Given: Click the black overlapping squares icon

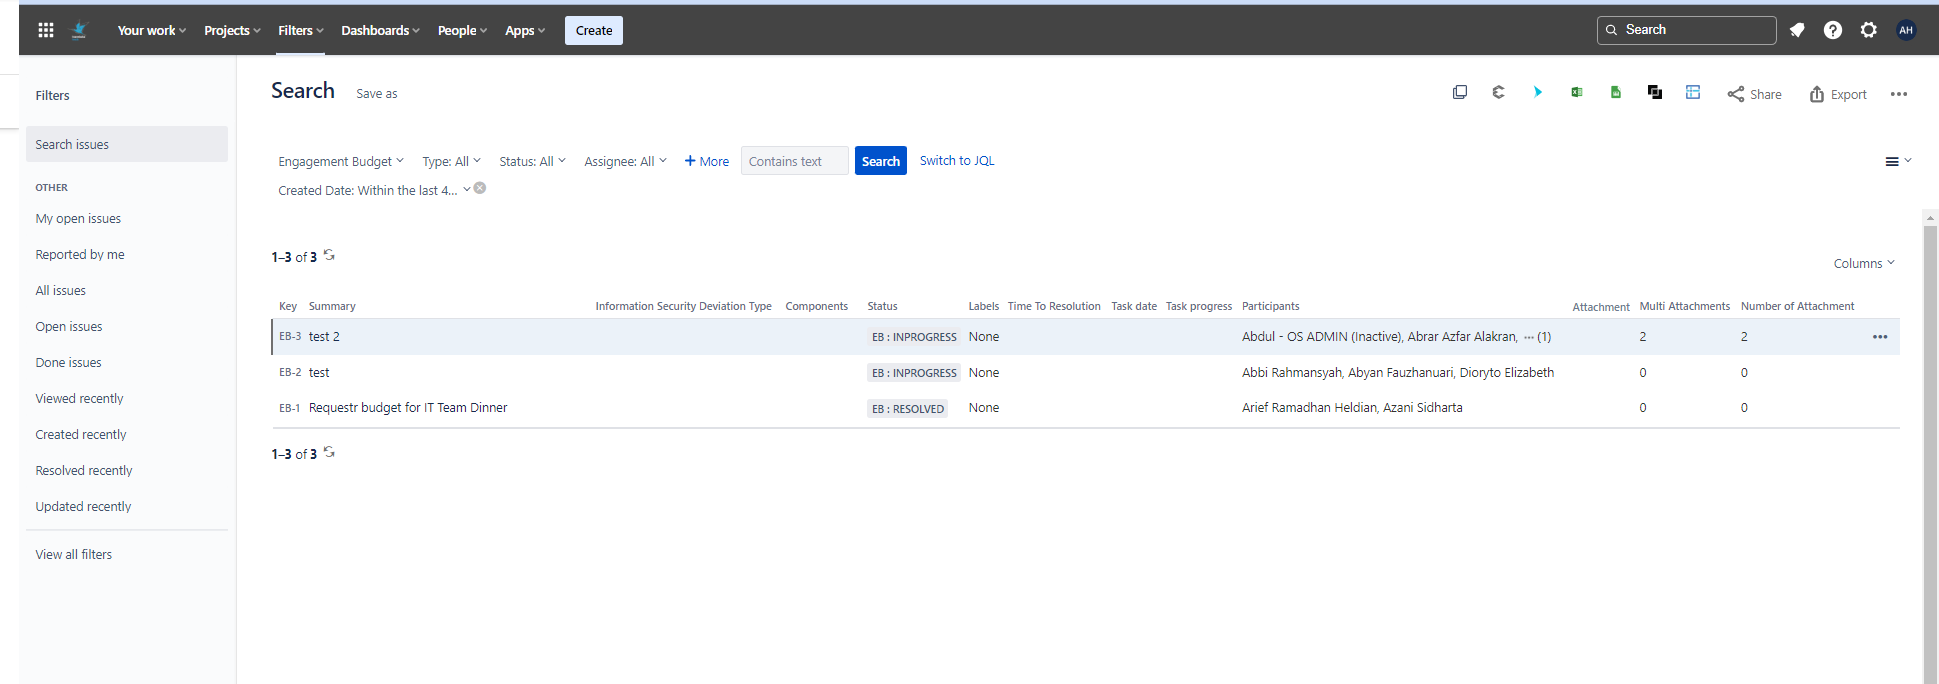Looking at the screenshot, I should (1655, 92).
